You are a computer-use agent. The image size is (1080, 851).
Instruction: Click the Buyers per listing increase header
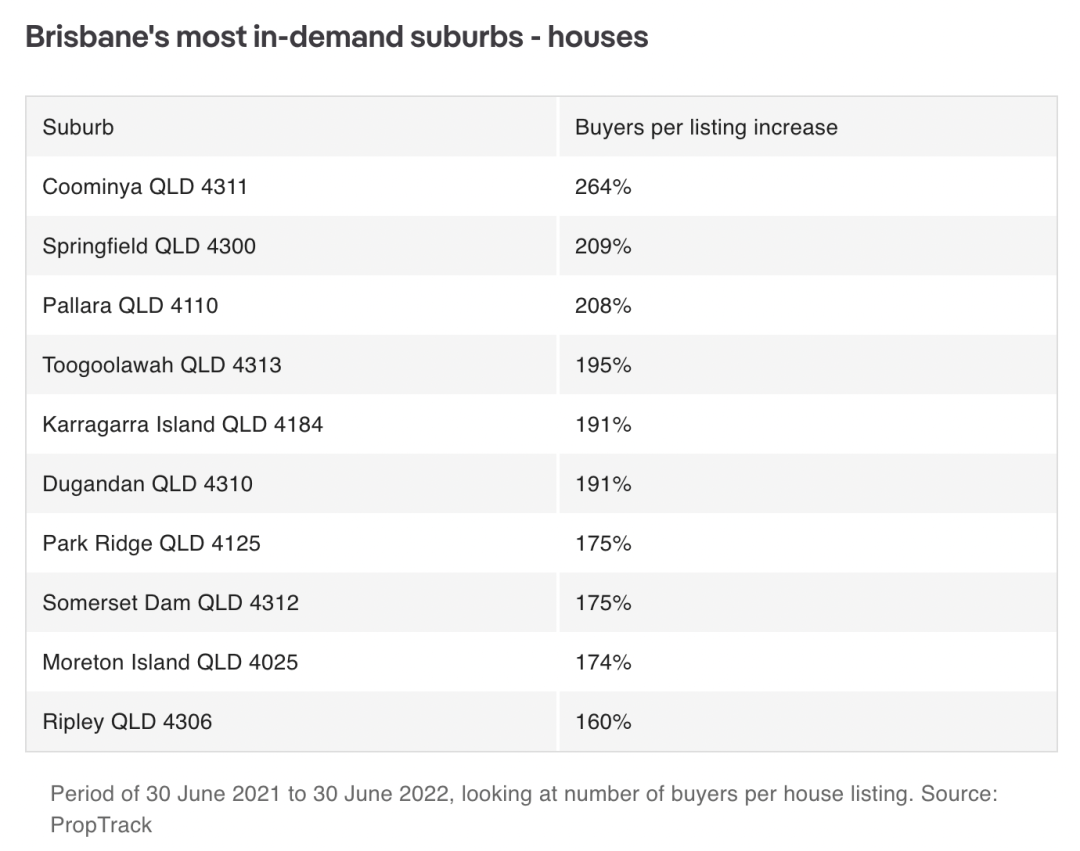pyautogui.click(x=706, y=127)
